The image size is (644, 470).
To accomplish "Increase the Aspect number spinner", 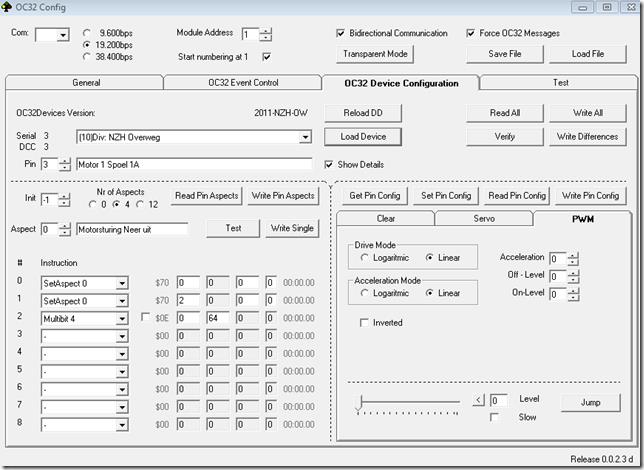I will tap(65, 225).
